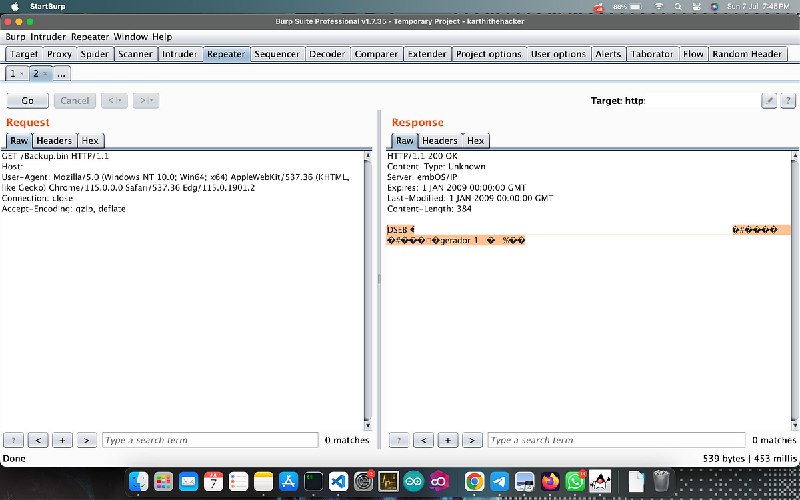Open the Alerts tab
Viewport: 800px width, 500px height.
point(608,54)
